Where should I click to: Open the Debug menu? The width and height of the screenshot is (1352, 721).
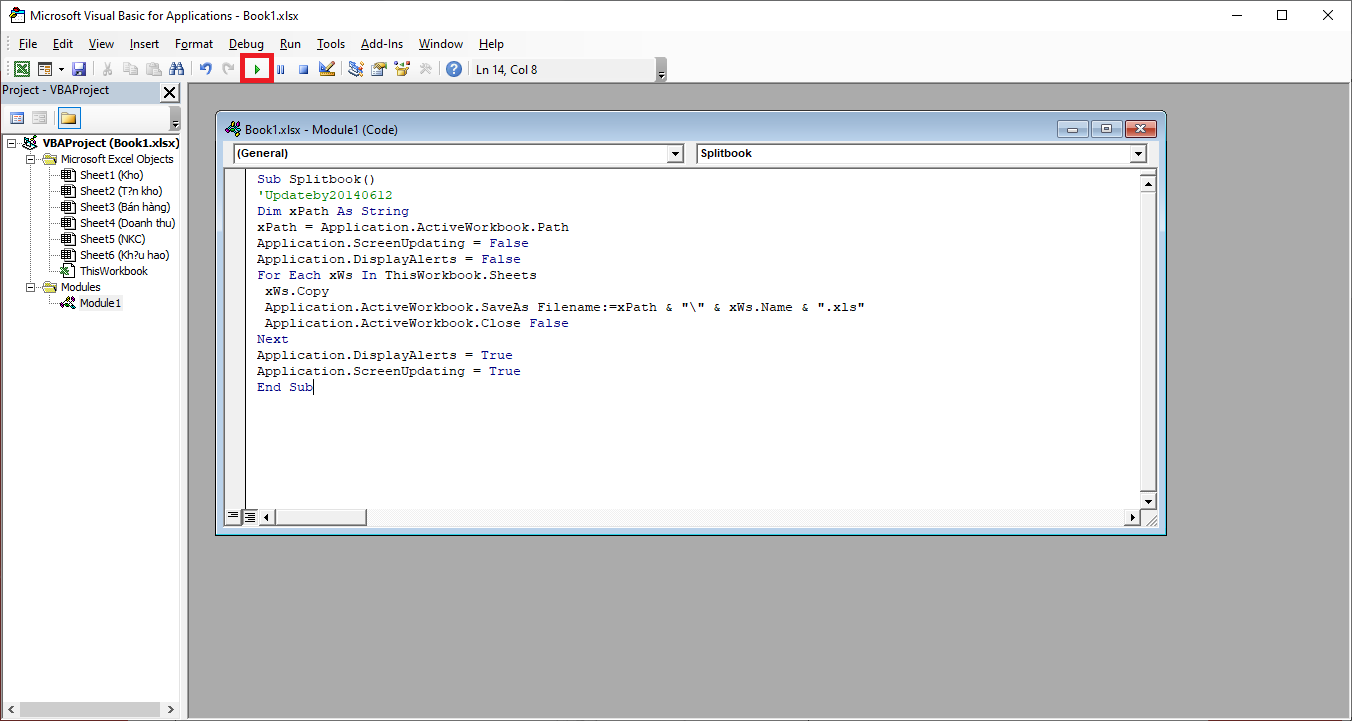point(246,44)
